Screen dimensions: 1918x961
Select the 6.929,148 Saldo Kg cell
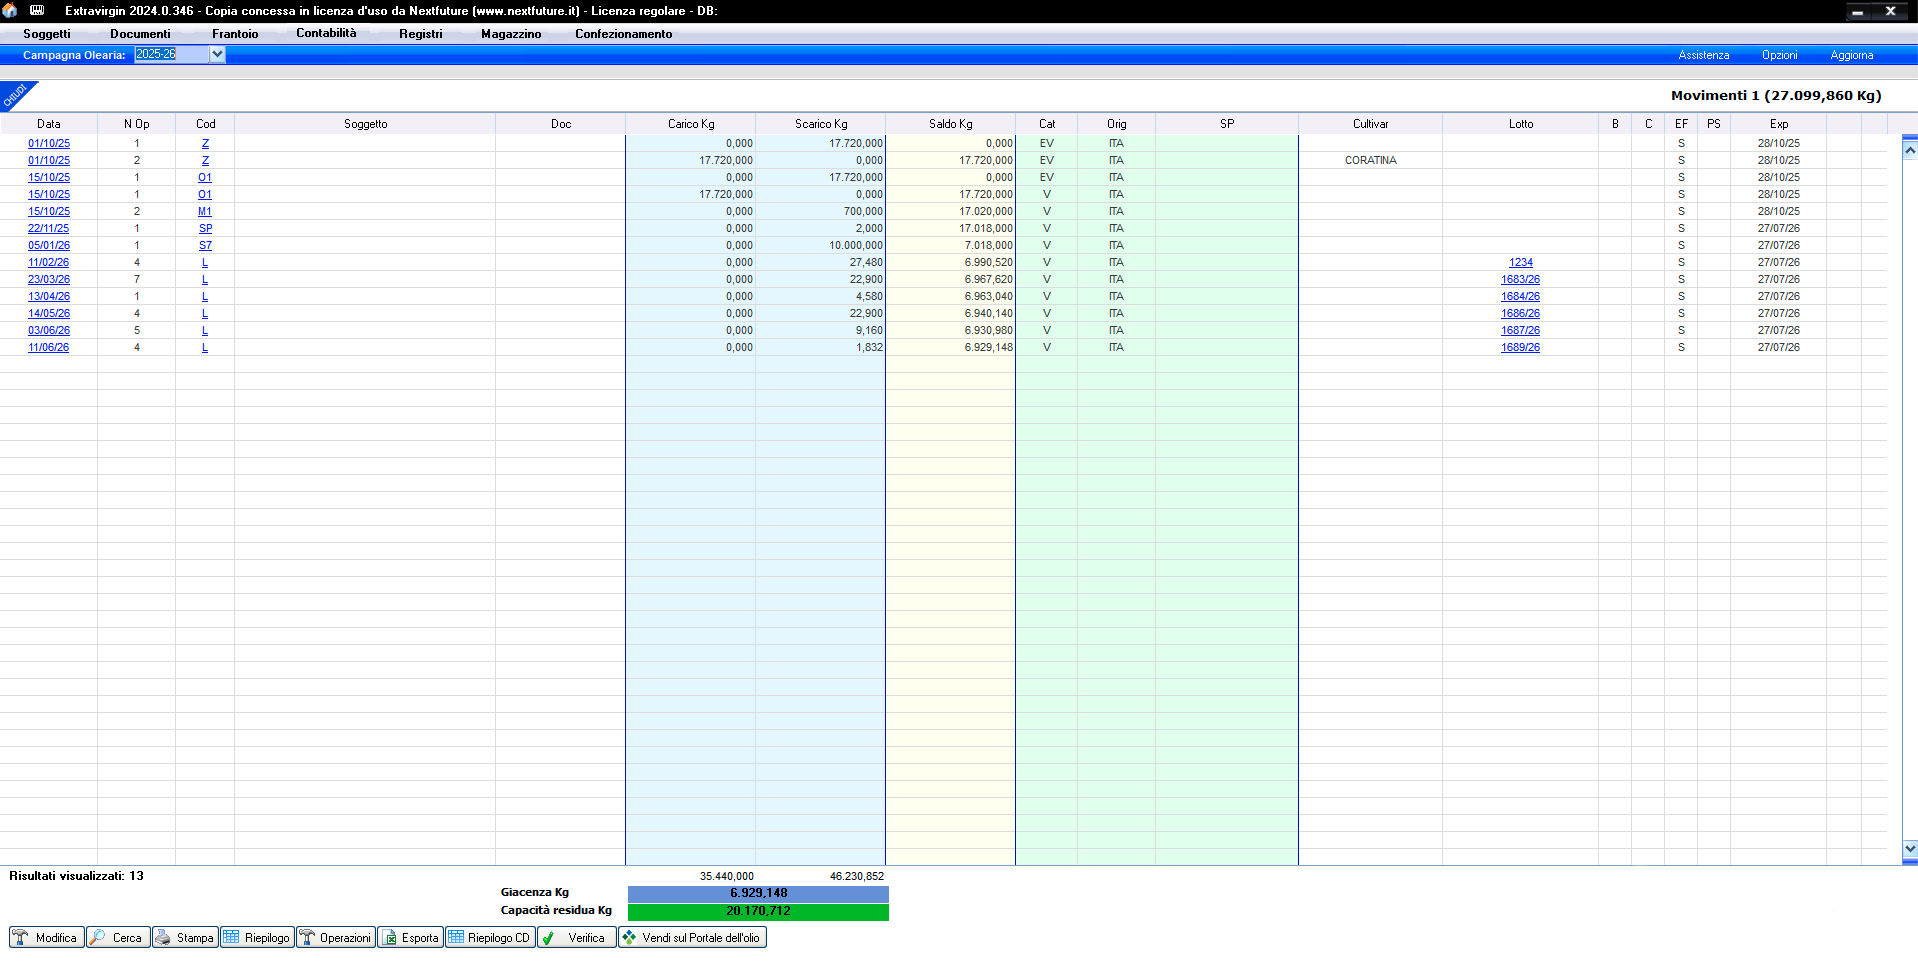[950, 347]
